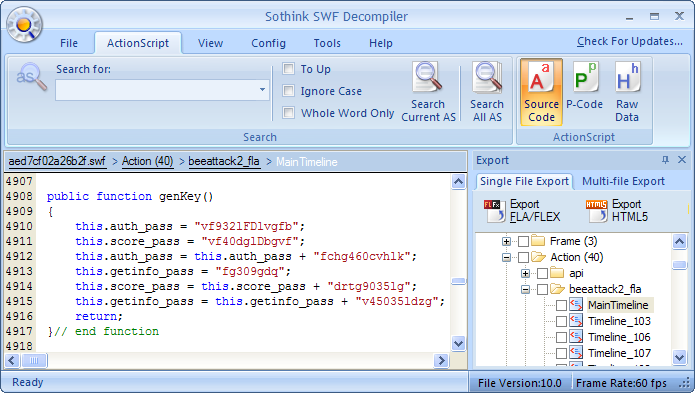Open the Config ribbon tab
This screenshot has width=695, height=393.
pos(268,43)
